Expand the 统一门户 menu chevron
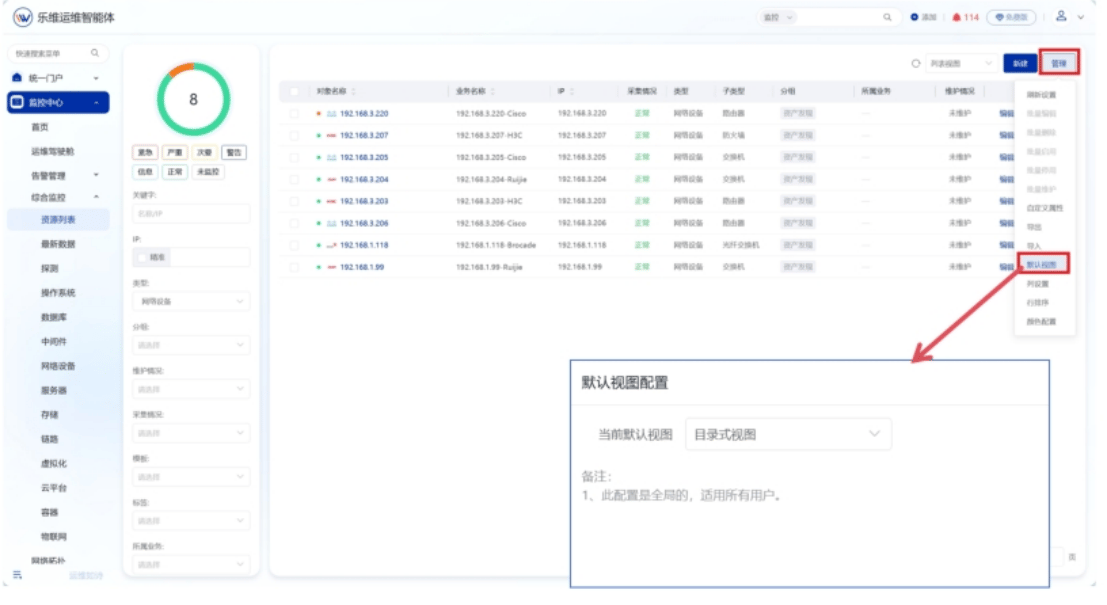1107x605 pixels. (x=96, y=78)
